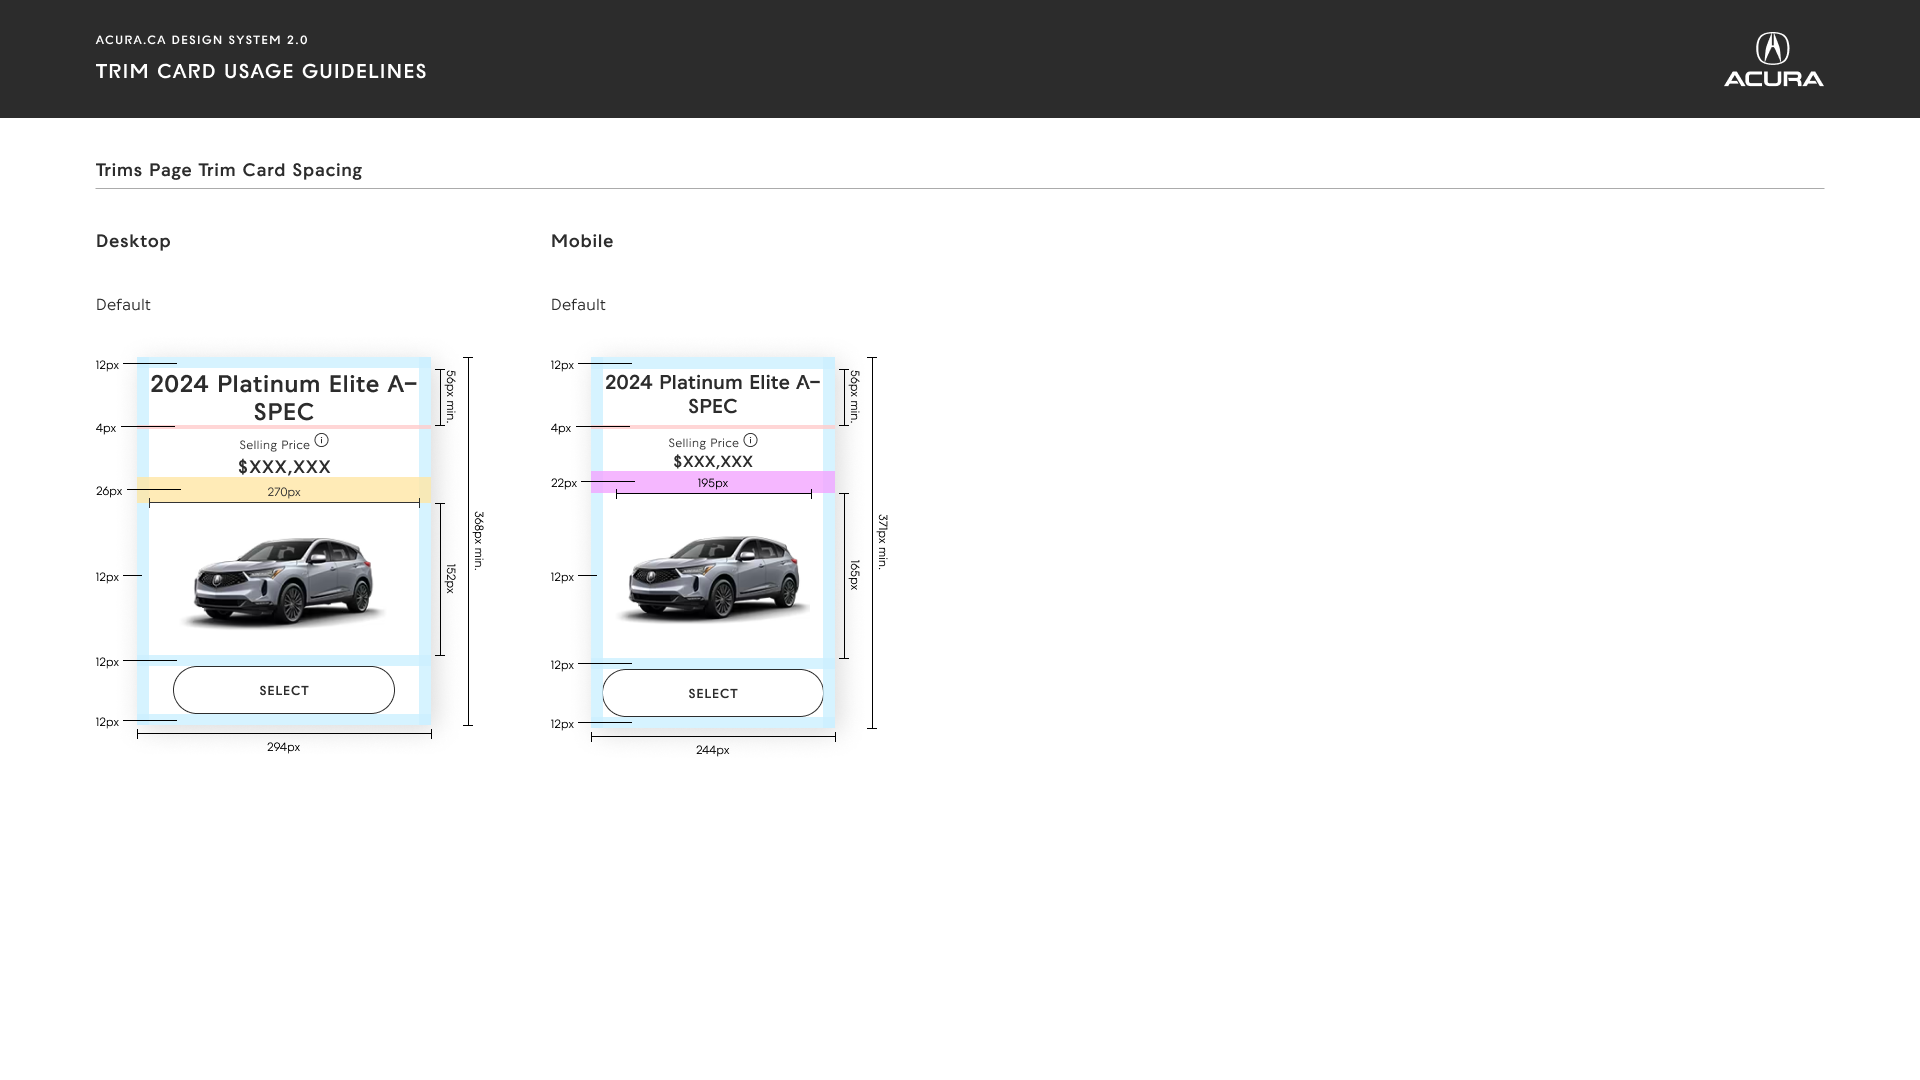Click the Desktop section heading

pyautogui.click(x=133, y=241)
